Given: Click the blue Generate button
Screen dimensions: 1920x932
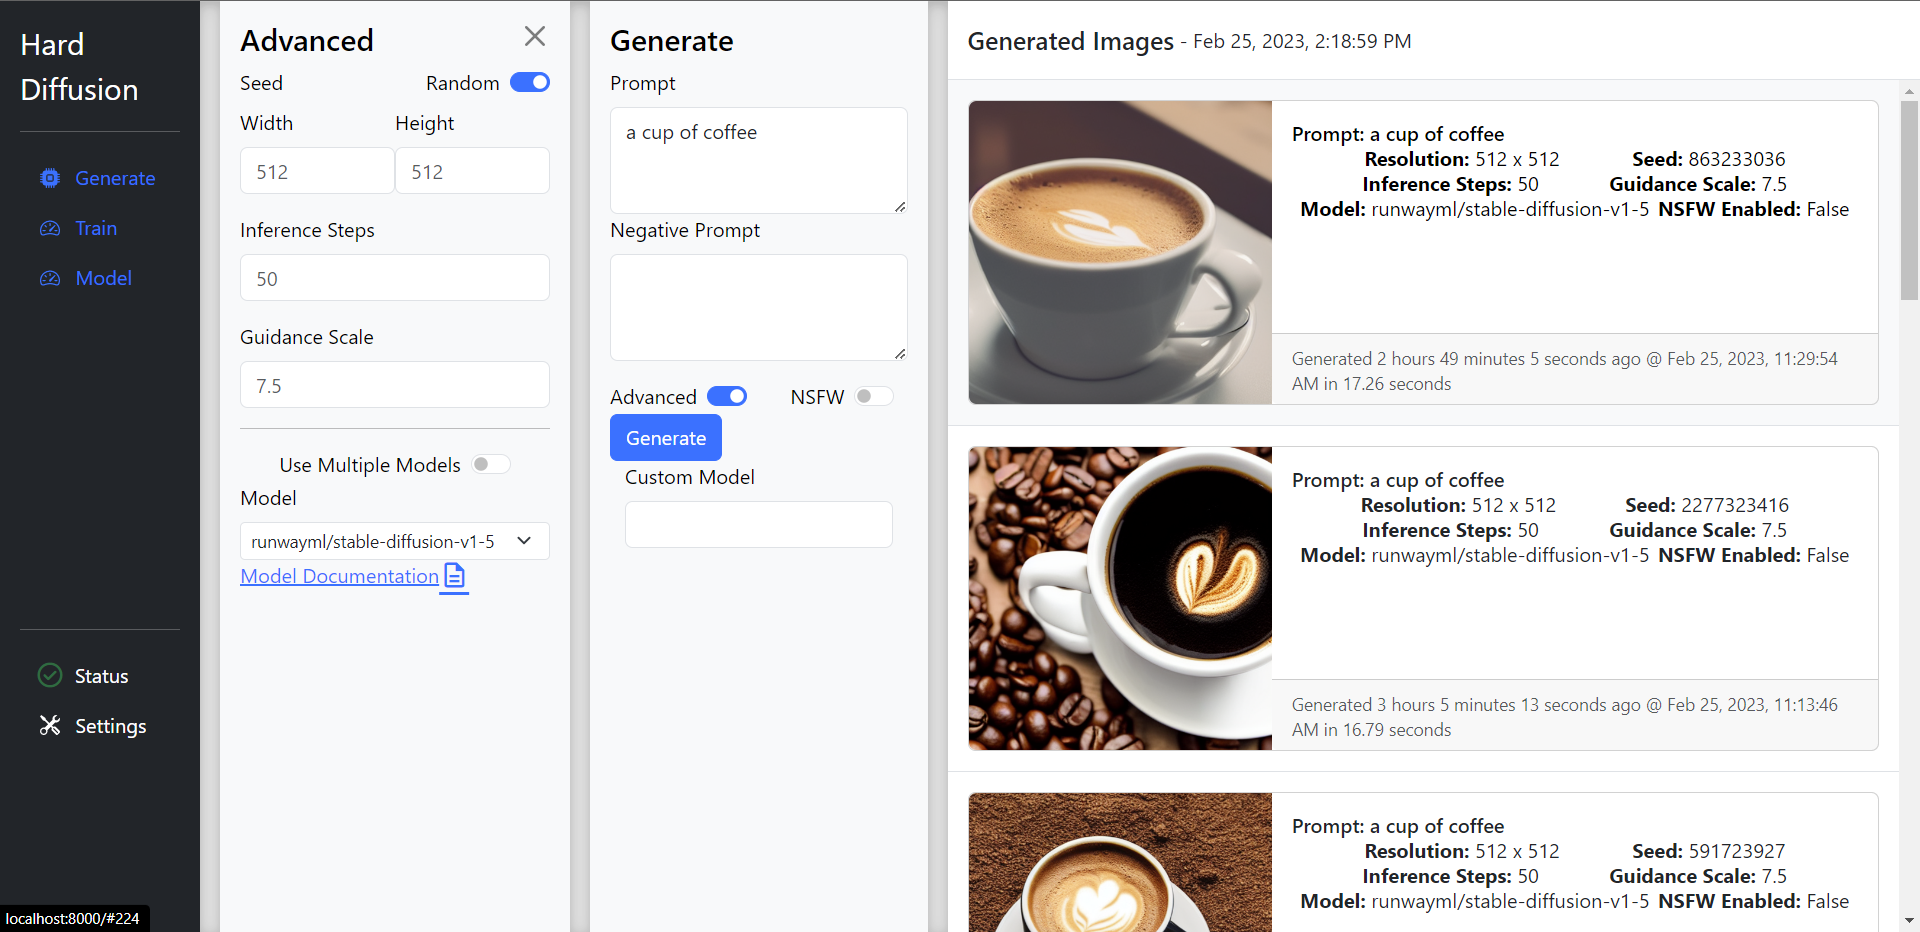Looking at the screenshot, I should coord(666,438).
